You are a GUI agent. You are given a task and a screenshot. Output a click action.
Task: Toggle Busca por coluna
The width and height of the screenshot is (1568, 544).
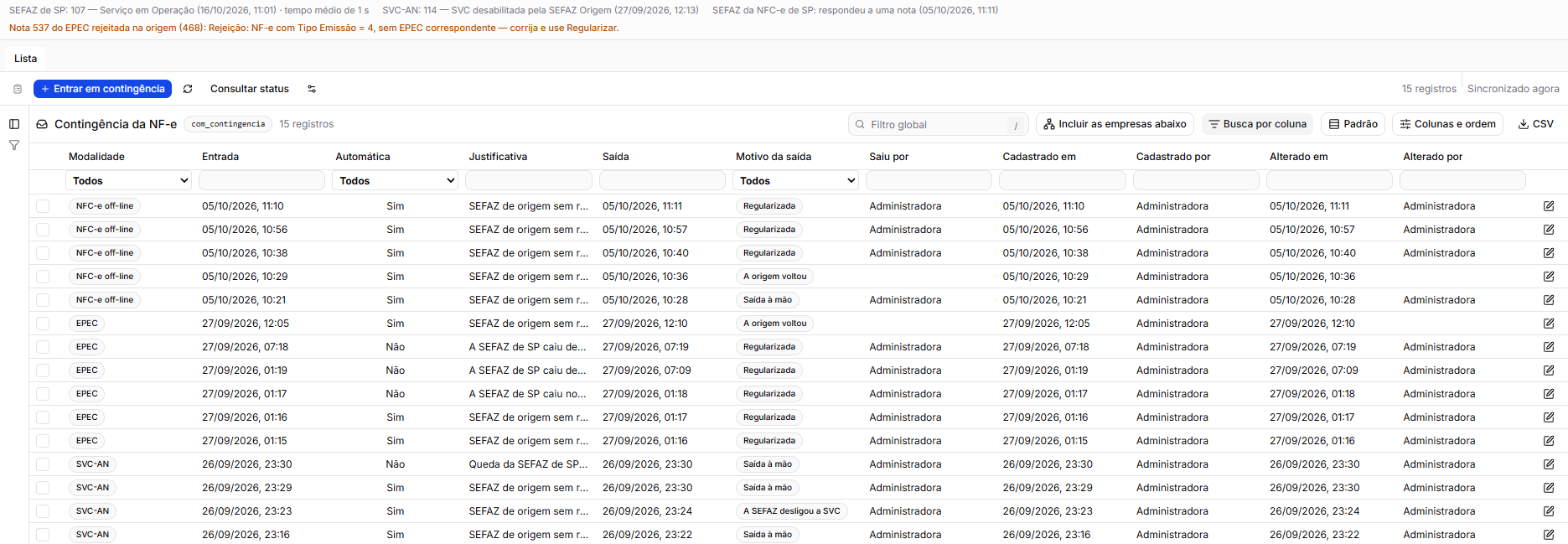pyautogui.click(x=1257, y=125)
